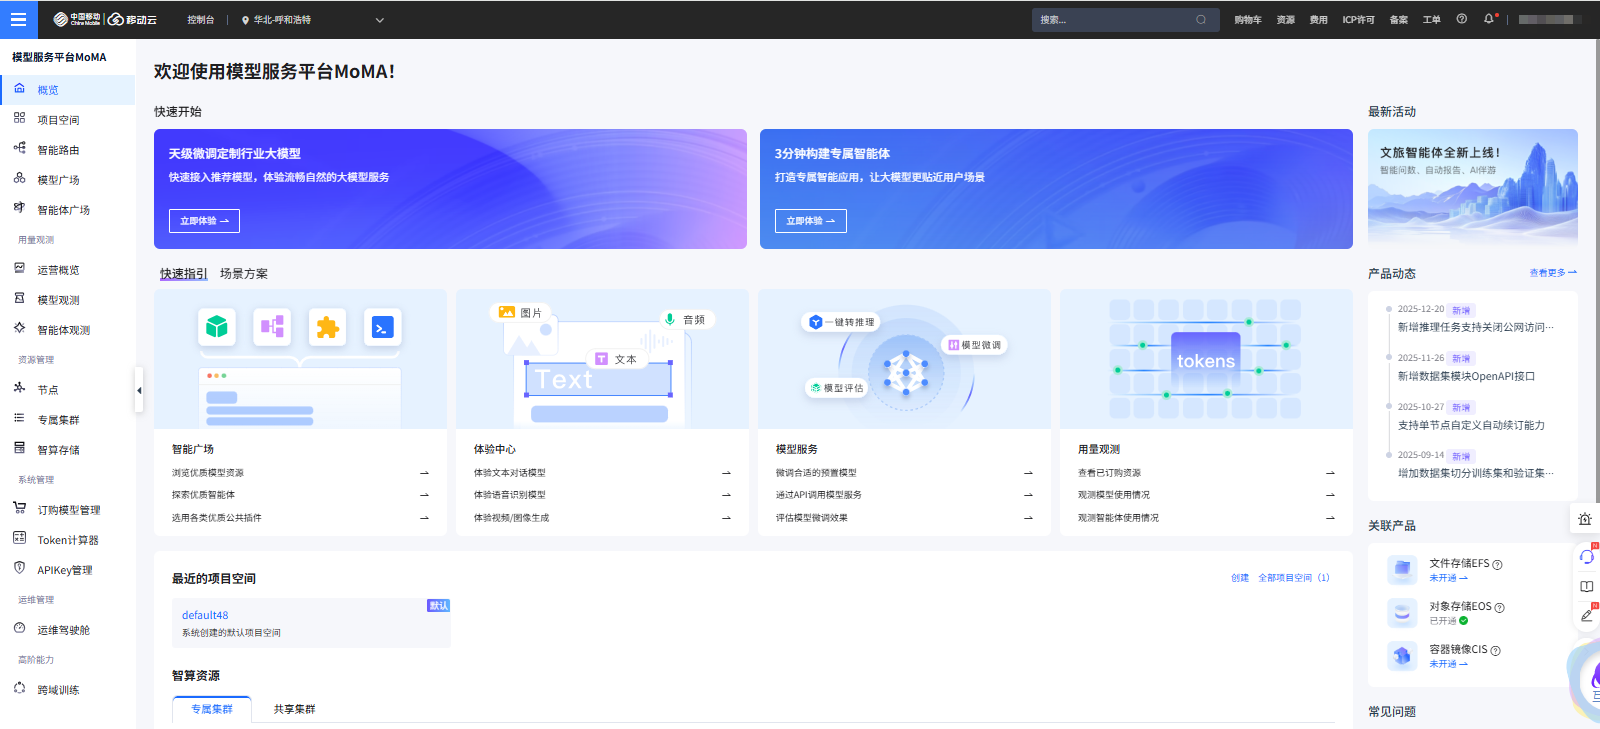
Task: Open 控制台 in the top bar
Action: point(201,20)
